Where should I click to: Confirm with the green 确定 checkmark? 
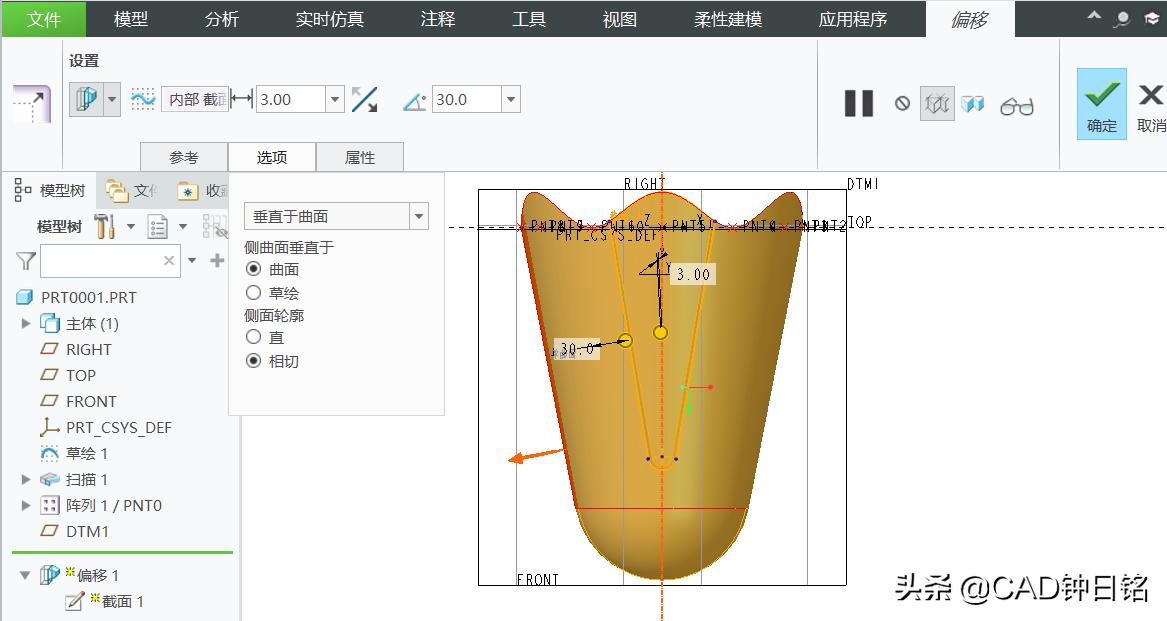pyautogui.click(x=1102, y=104)
